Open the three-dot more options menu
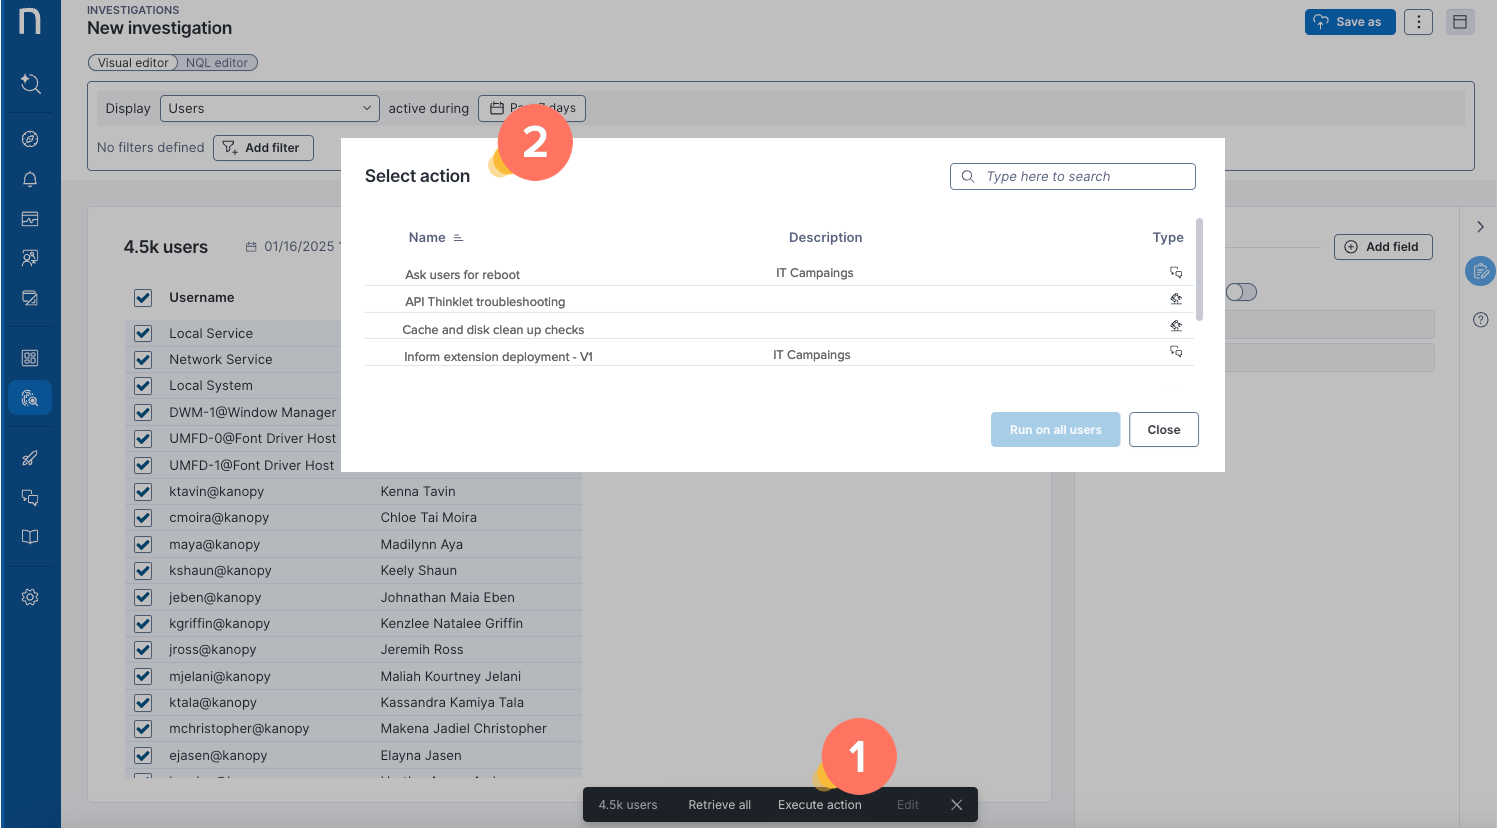Image resolution: width=1497 pixels, height=828 pixels. click(1418, 22)
